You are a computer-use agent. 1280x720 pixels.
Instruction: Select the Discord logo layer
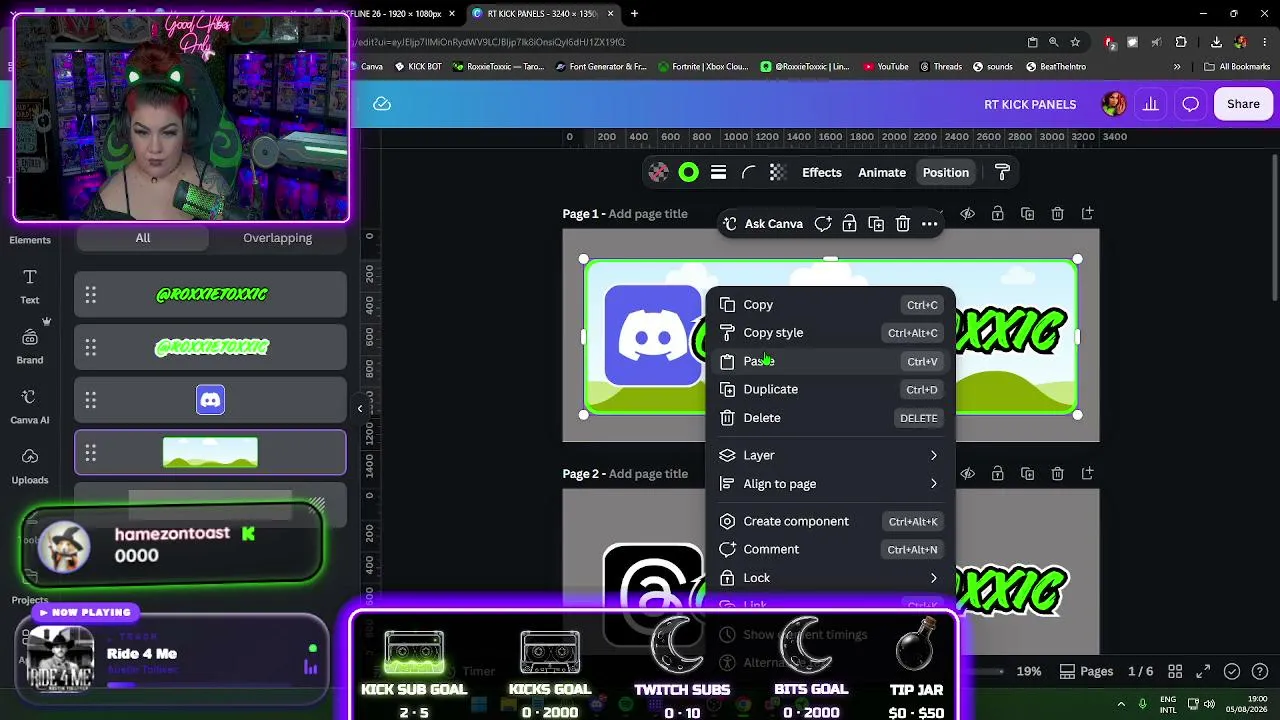210,400
